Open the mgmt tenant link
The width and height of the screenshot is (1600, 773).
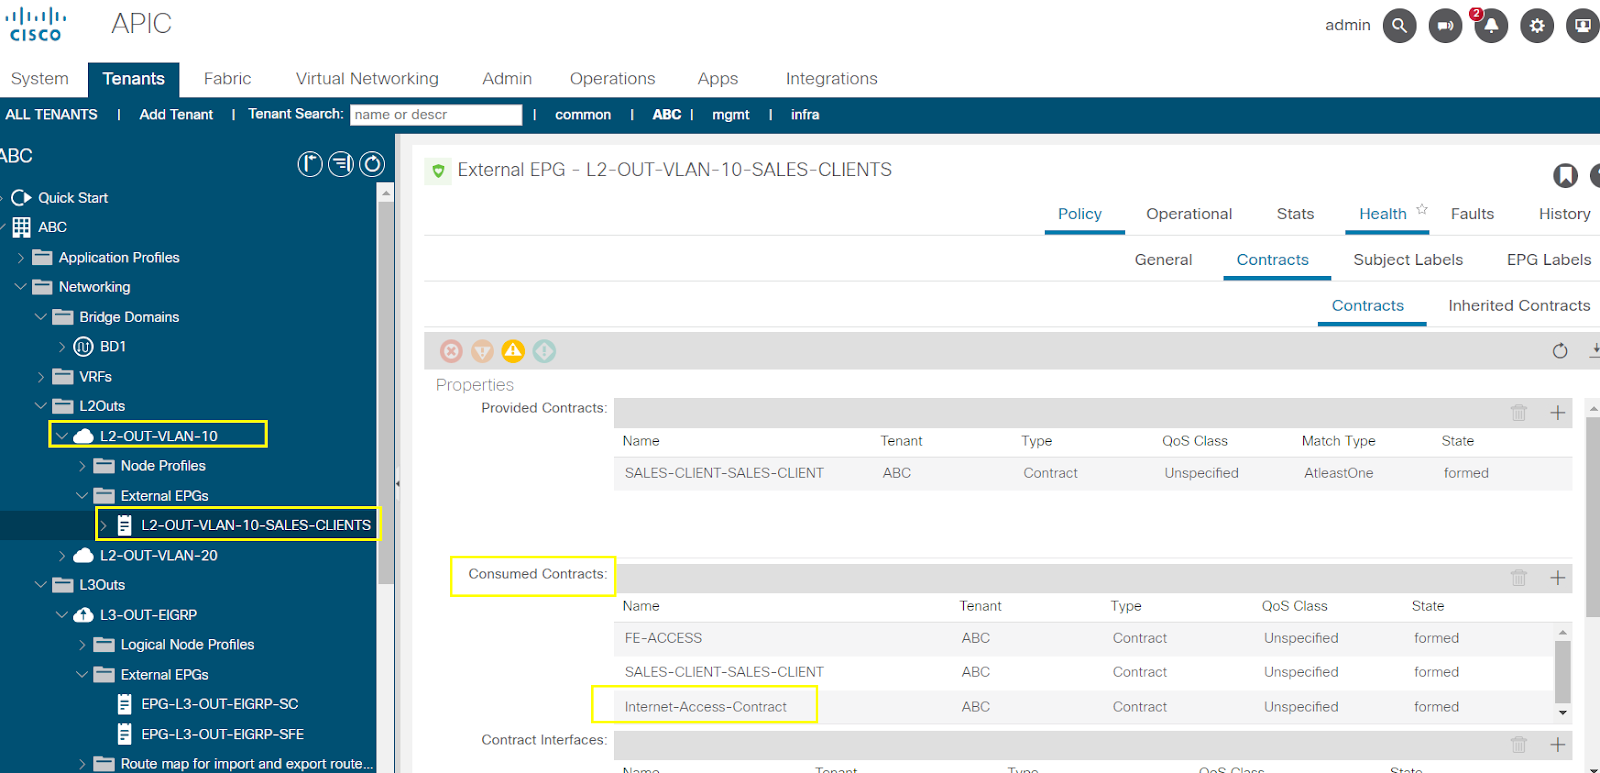(x=731, y=115)
